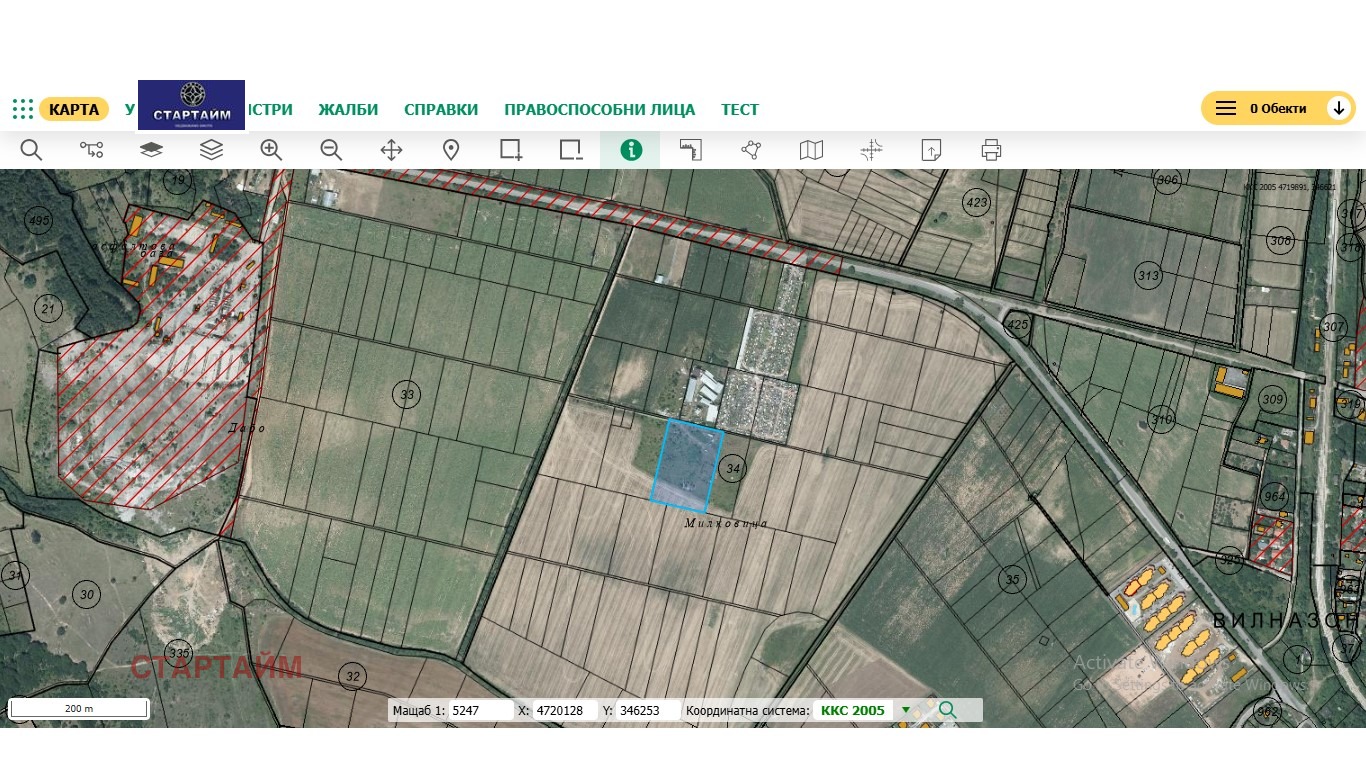
Task: Click the КАРТА button
Action: (74, 109)
